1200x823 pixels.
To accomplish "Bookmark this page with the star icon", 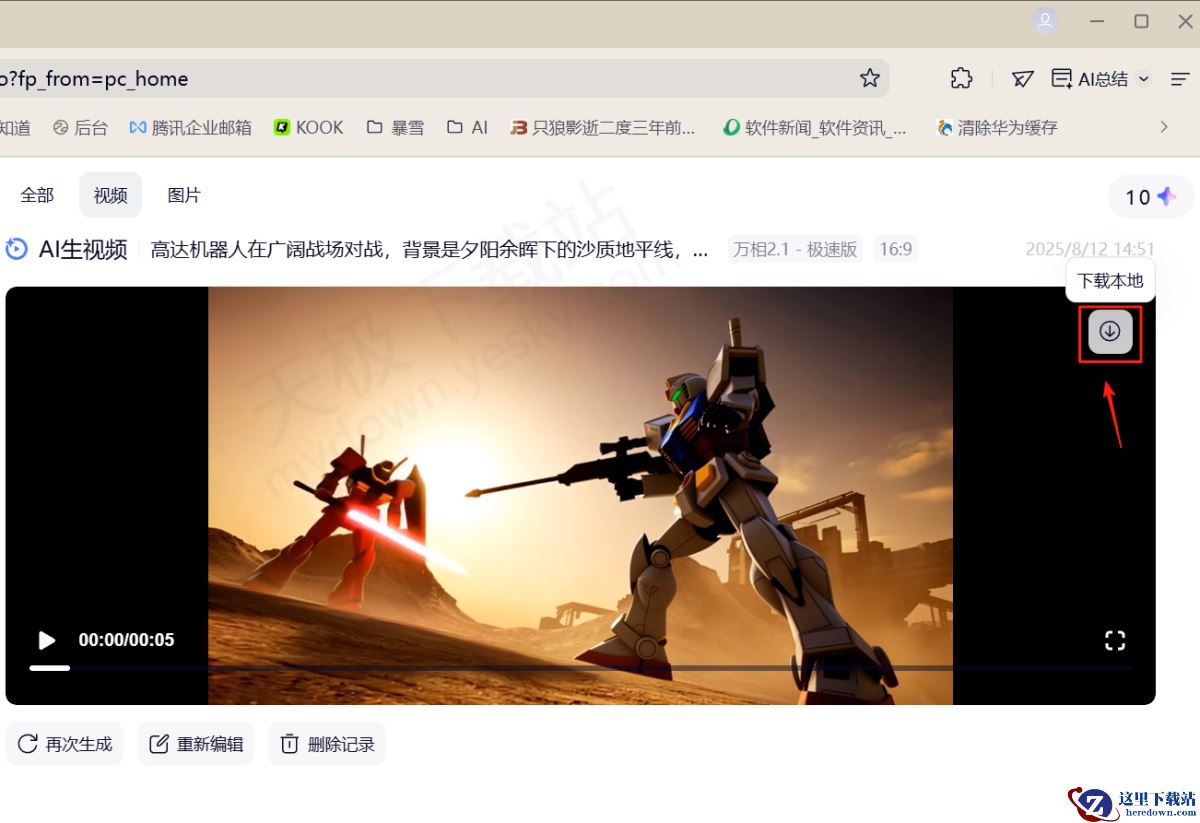I will tap(870, 78).
